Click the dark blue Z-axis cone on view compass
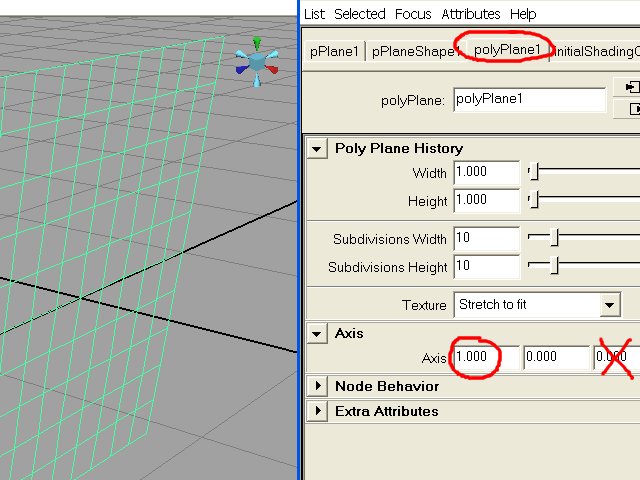 click(x=241, y=70)
